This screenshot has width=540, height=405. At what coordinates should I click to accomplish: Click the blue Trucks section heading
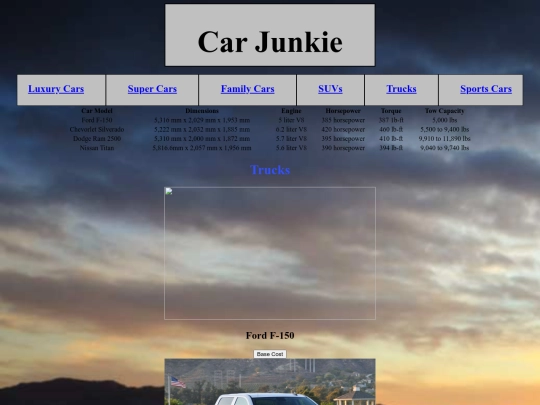[x=270, y=170]
